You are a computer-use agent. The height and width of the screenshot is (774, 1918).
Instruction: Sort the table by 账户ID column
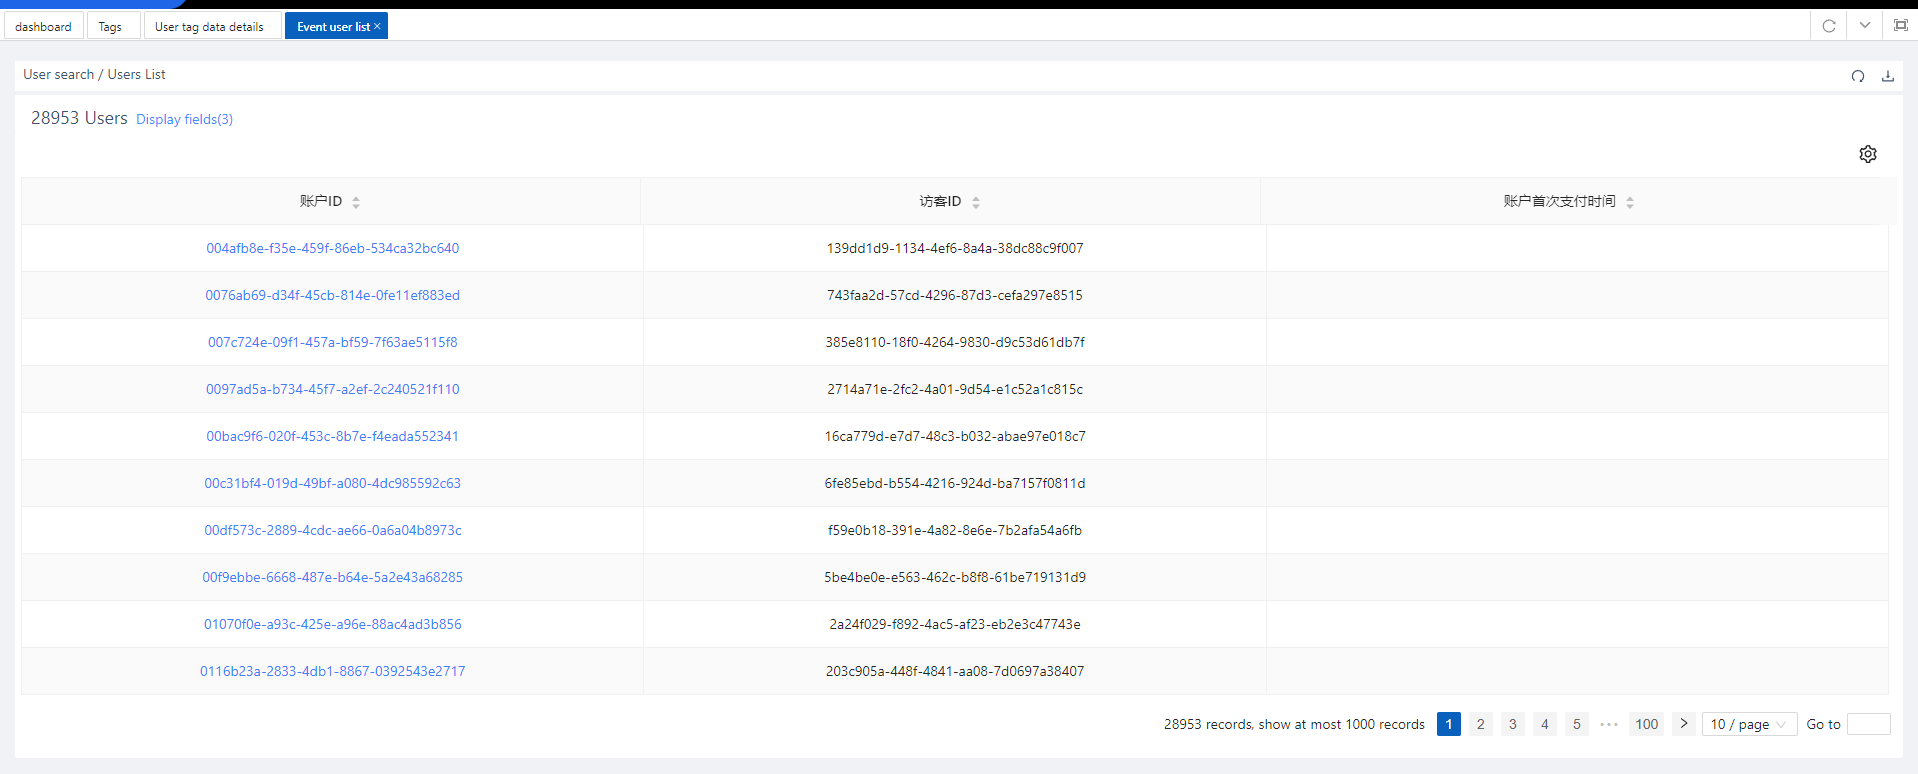coord(356,202)
